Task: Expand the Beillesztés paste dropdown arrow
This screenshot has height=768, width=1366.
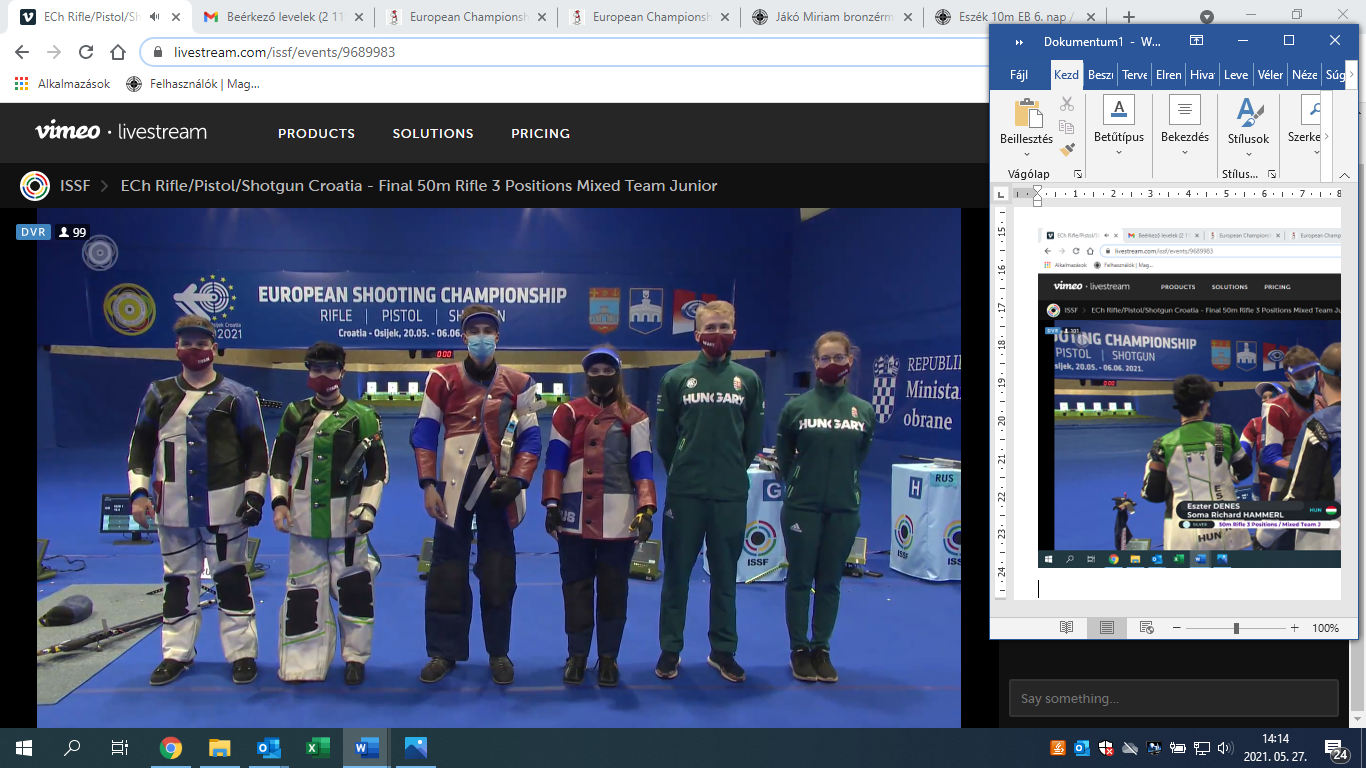Action: tap(1027, 153)
